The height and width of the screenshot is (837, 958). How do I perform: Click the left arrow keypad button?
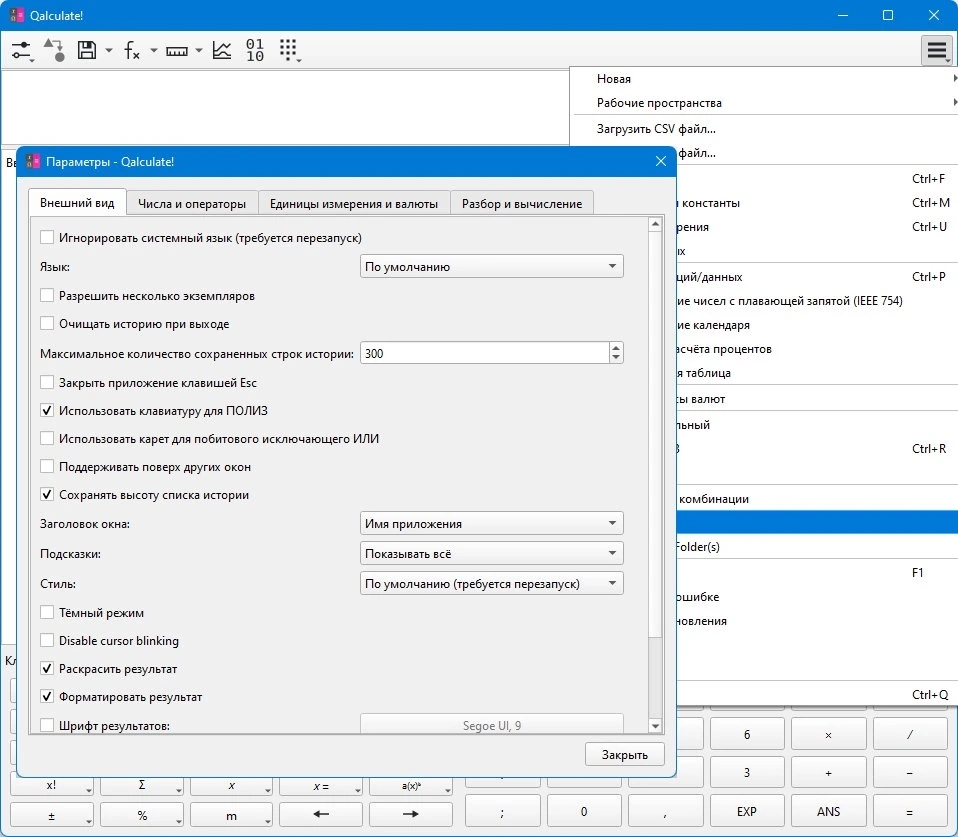point(321,814)
